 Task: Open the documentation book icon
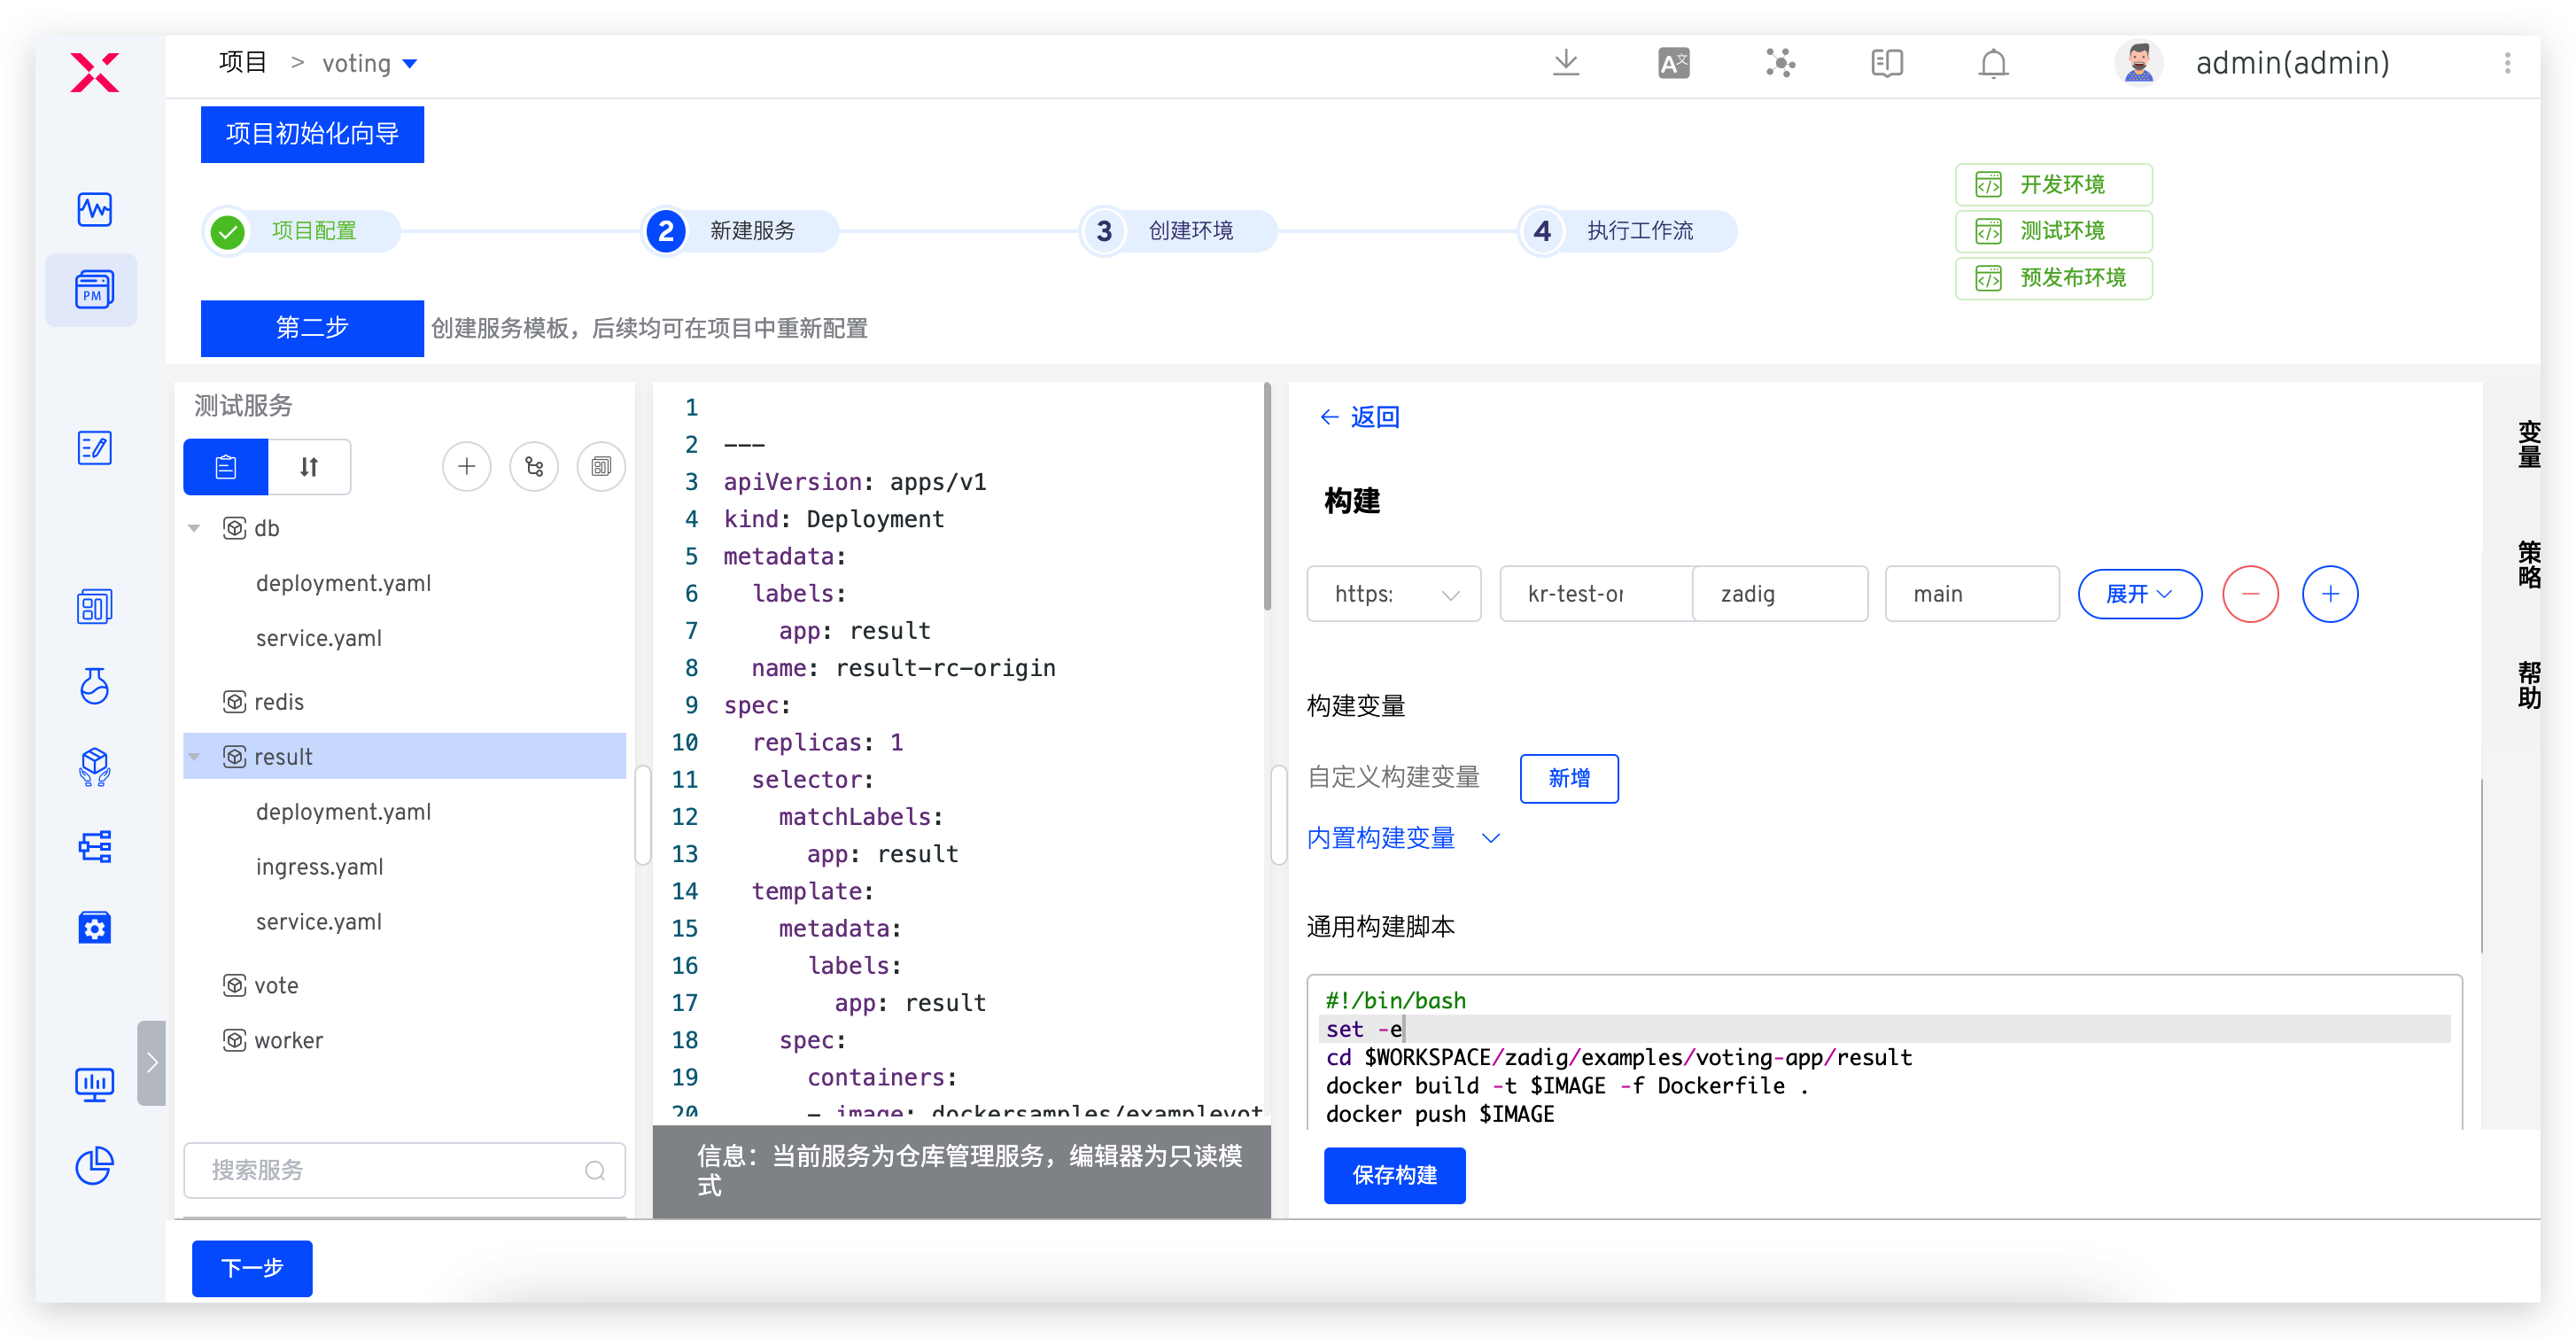point(1886,64)
